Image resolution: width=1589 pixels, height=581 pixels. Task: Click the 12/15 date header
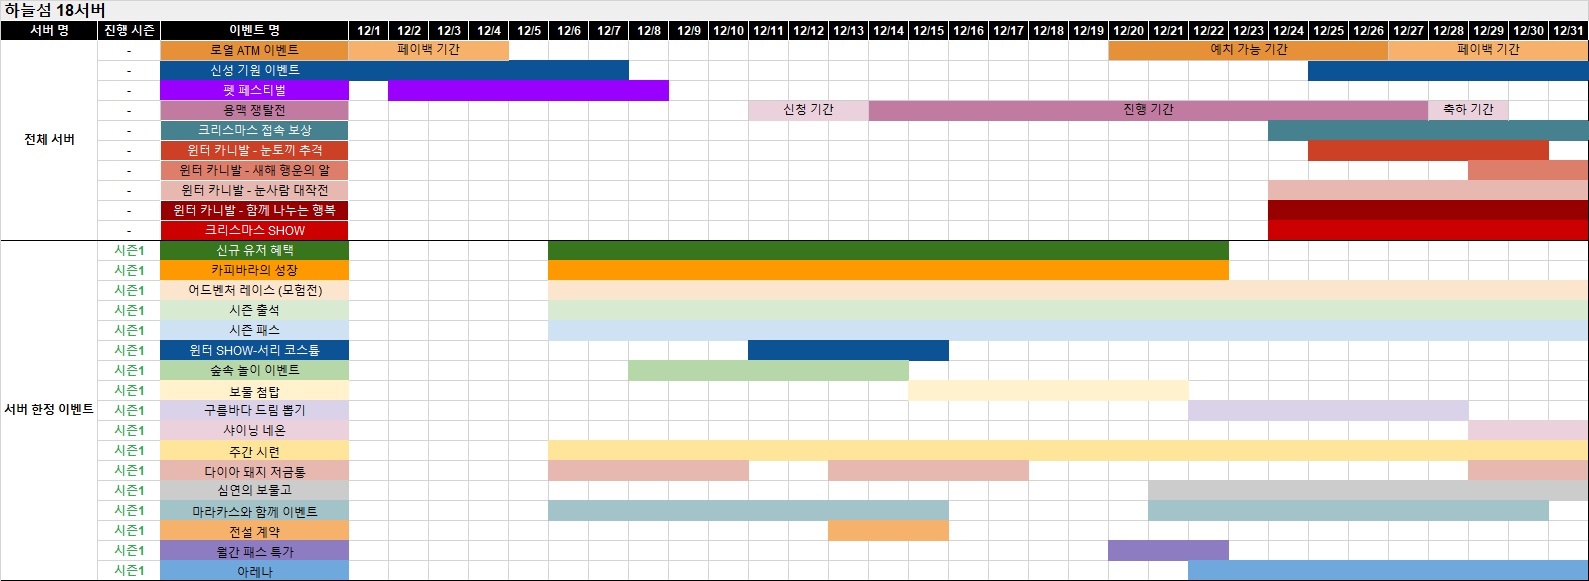pos(928,31)
